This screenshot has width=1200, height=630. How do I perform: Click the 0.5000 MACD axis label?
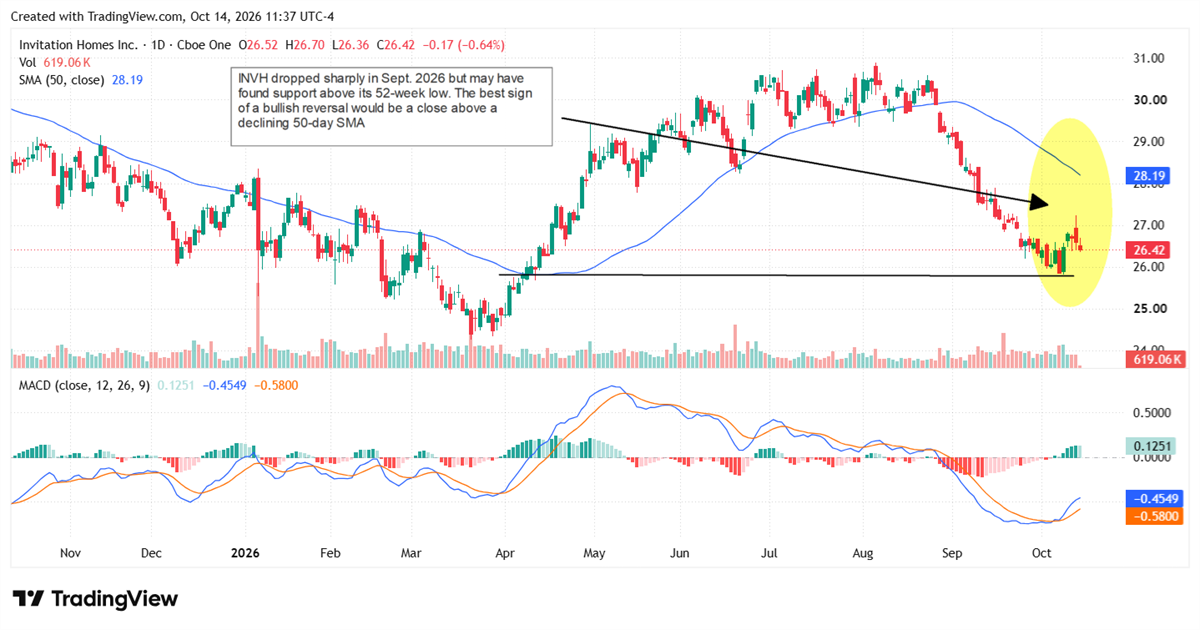(1152, 412)
